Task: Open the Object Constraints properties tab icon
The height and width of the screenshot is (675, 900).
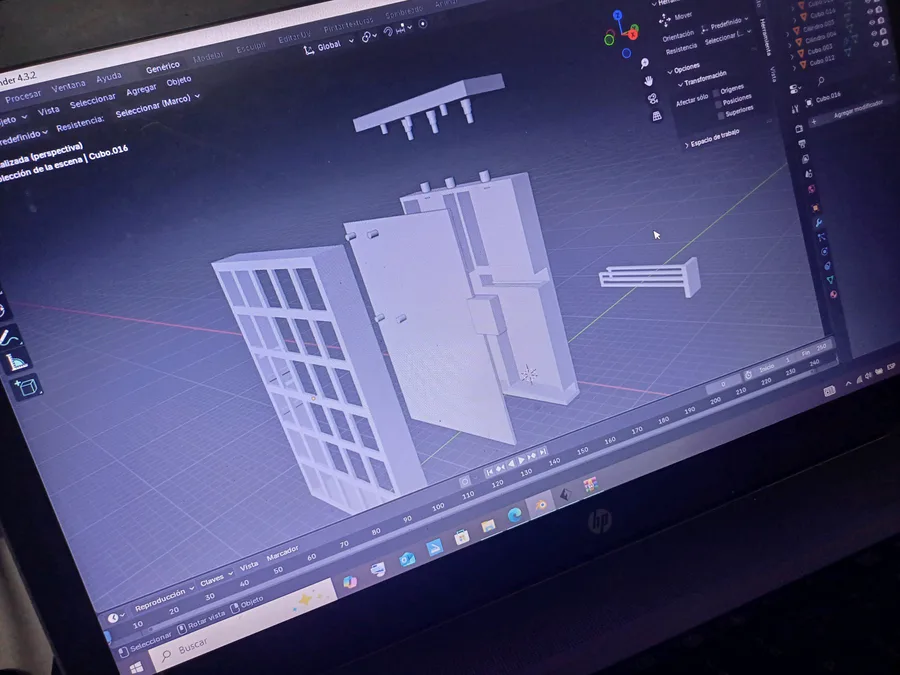Action: (827, 266)
